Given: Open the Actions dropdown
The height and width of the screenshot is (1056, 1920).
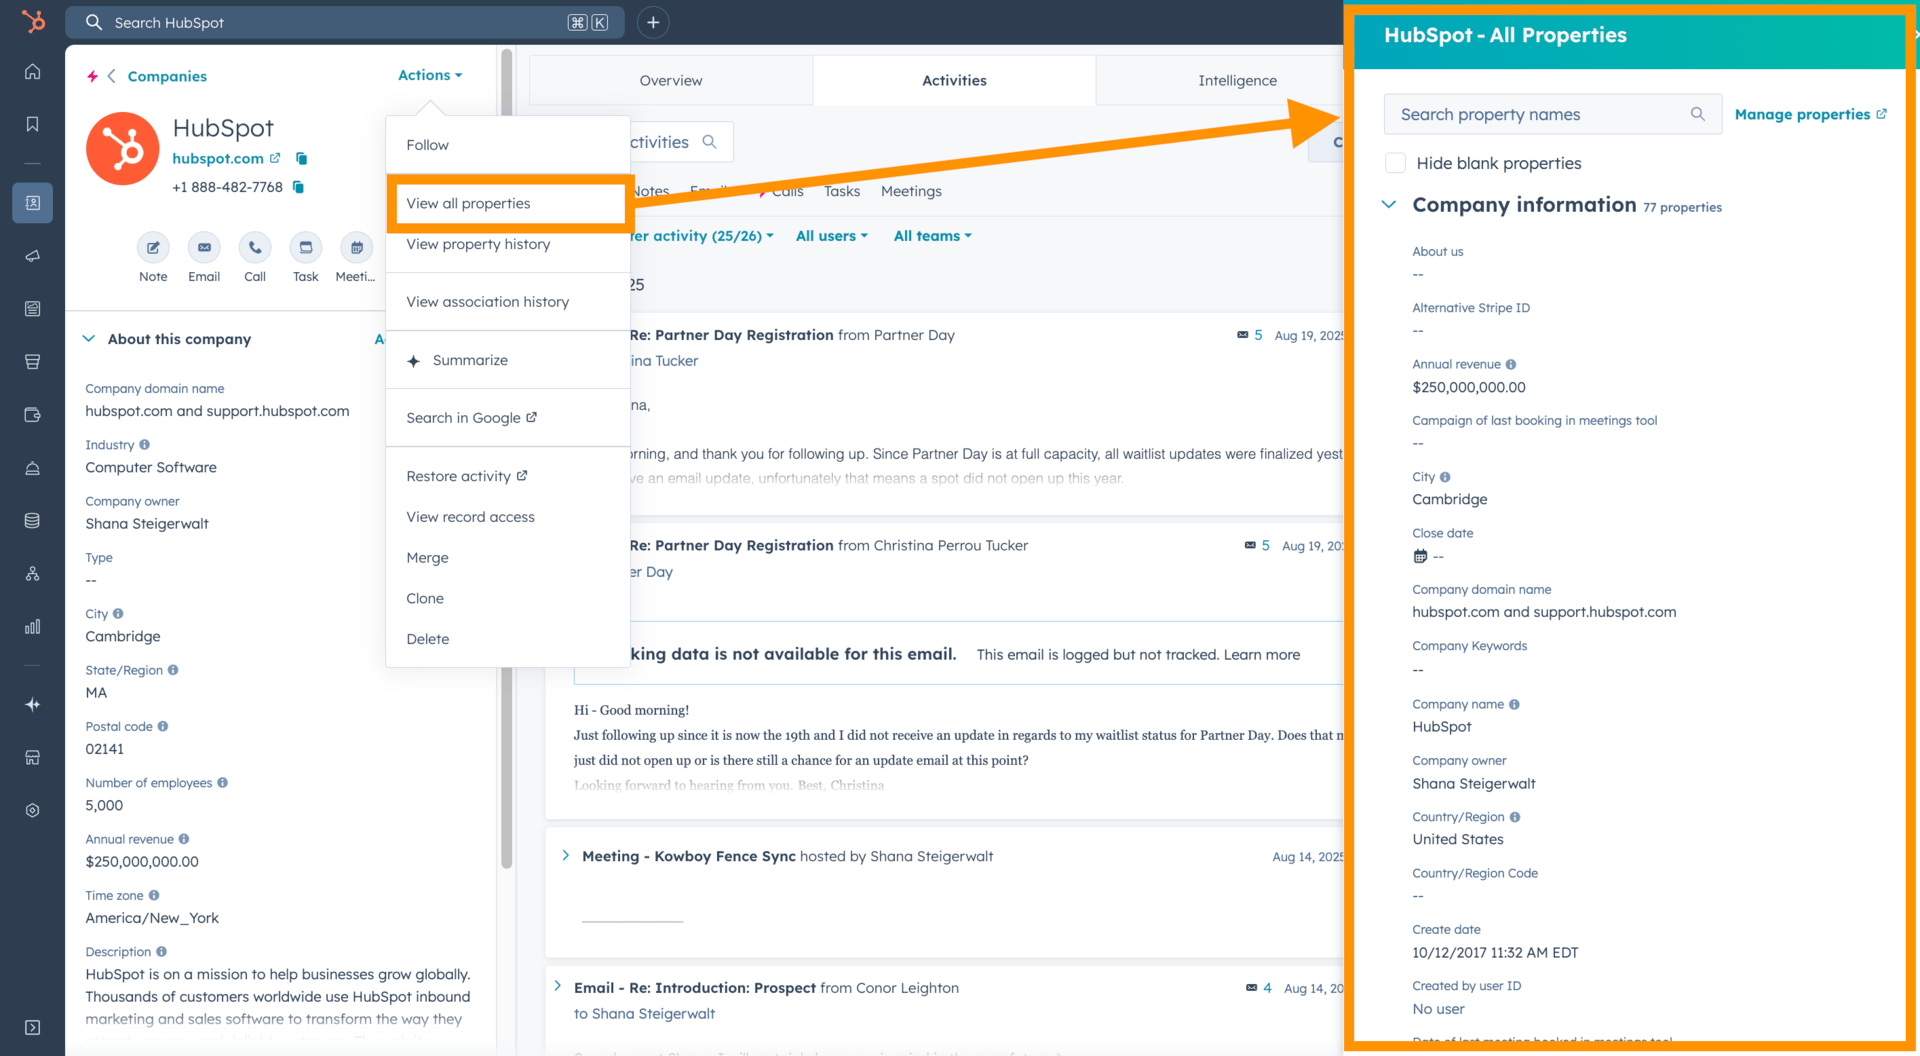Looking at the screenshot, I should (x=430, y=75).
